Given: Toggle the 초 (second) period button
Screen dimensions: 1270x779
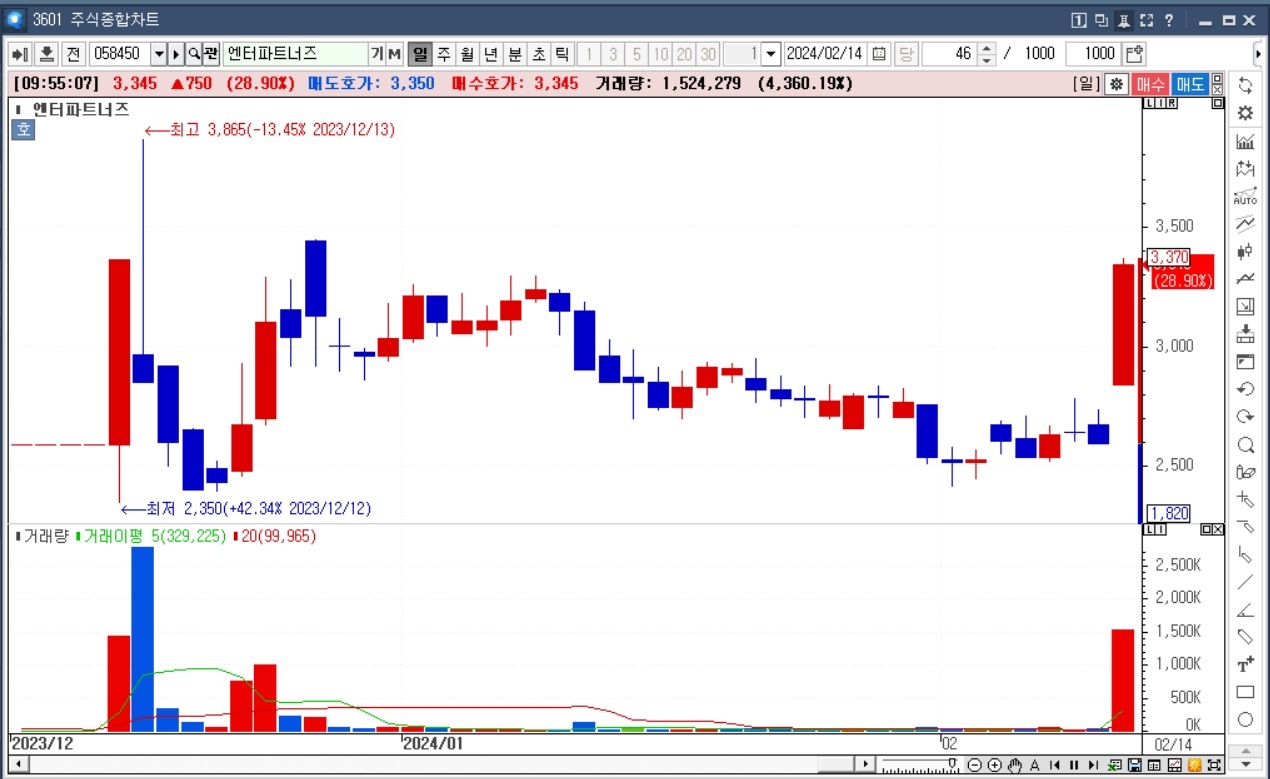Looking at the screenshot, I should click(538, 53).
